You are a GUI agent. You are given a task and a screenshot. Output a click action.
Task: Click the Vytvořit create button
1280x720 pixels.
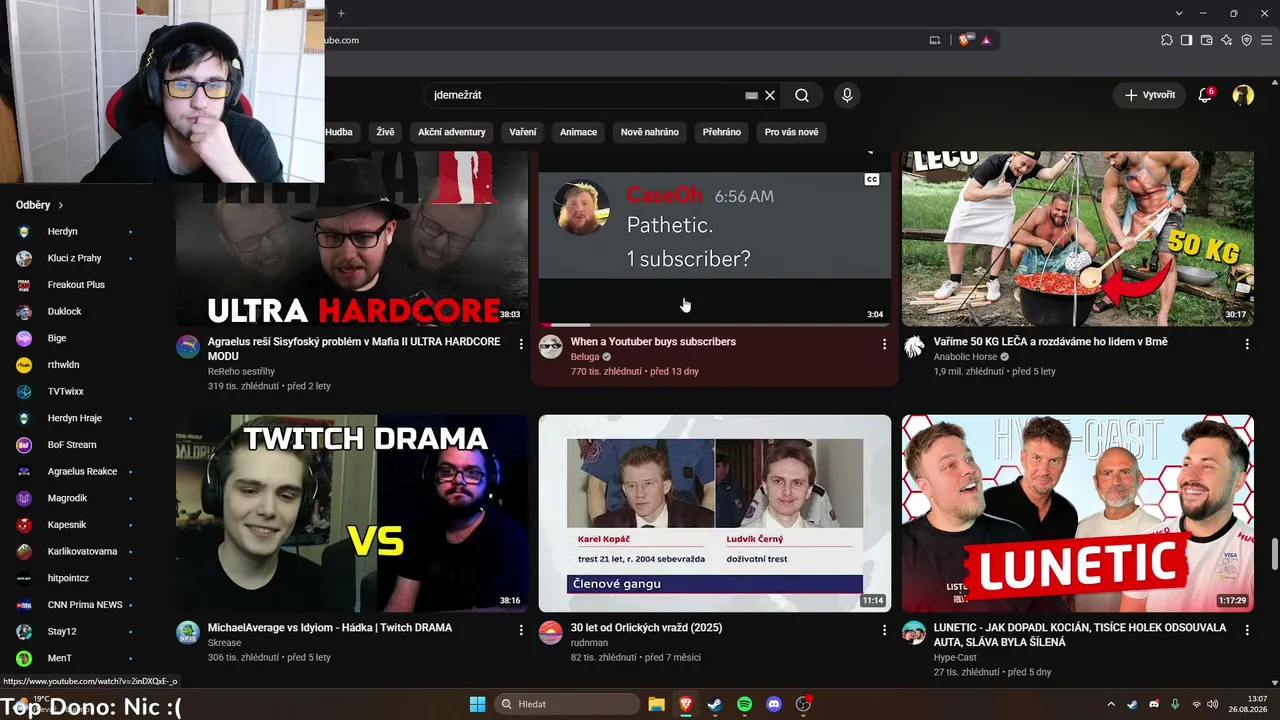click(x=1149, y=95)
